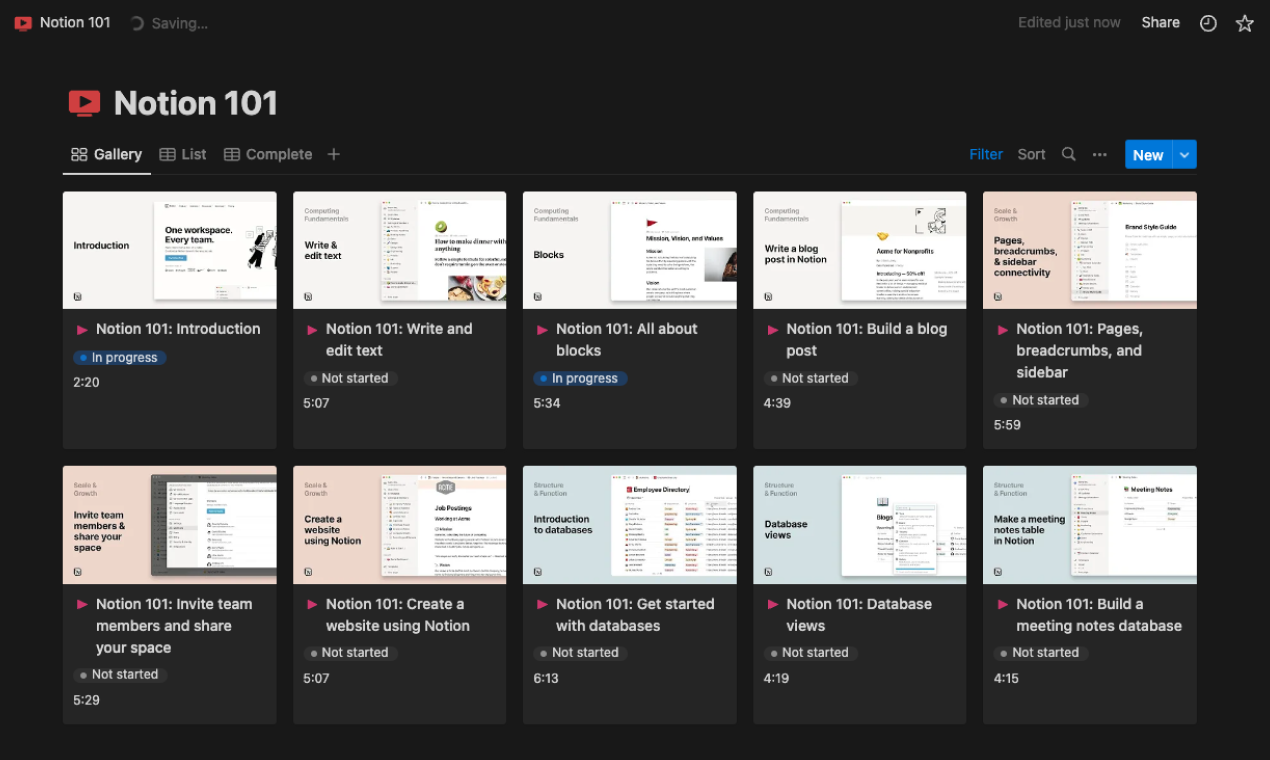The image size is (1270, 760).
Task: Click the Notion 101 breadcrumb title
Action: tap(75, 23)
